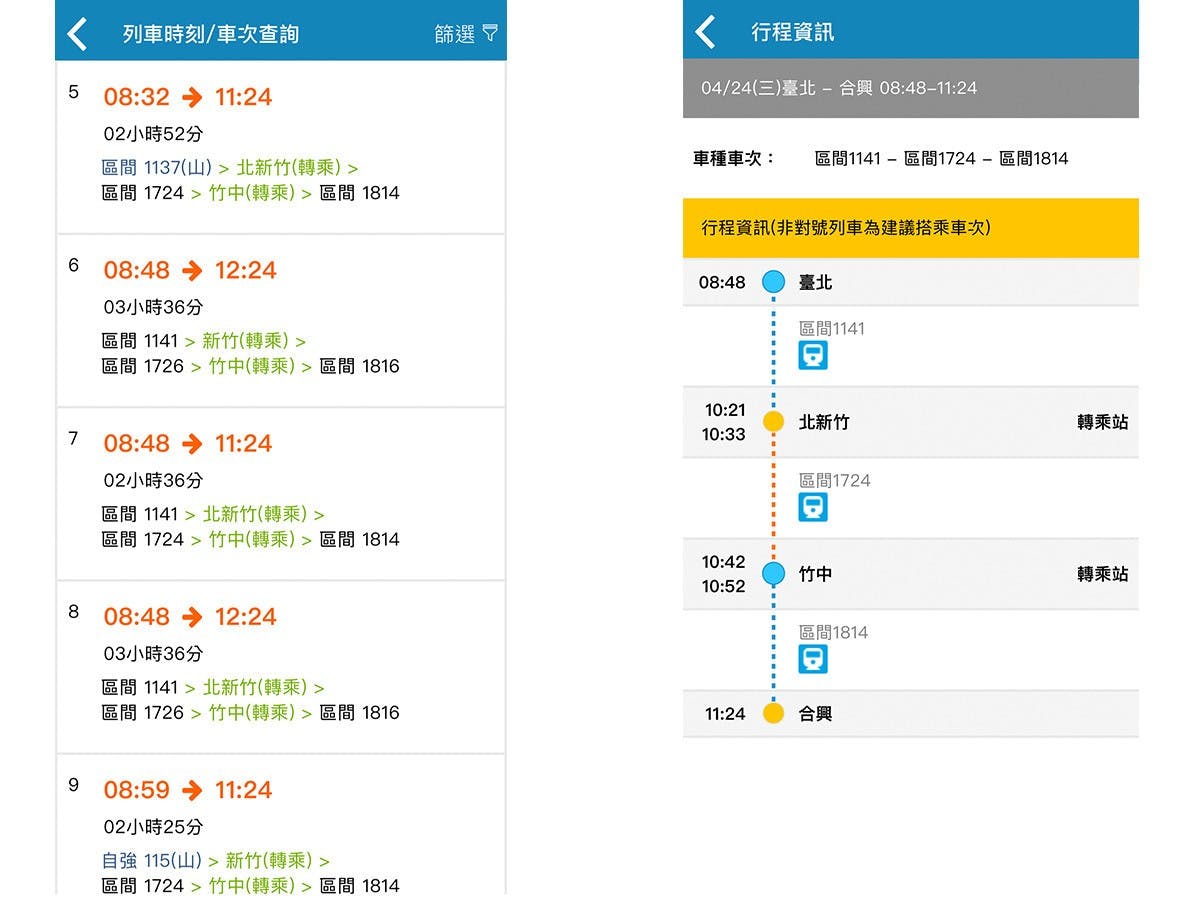
Task: Tap the yellow 行程資訊 notice banner
Action: pyautogui.click(x=910, y=228)
